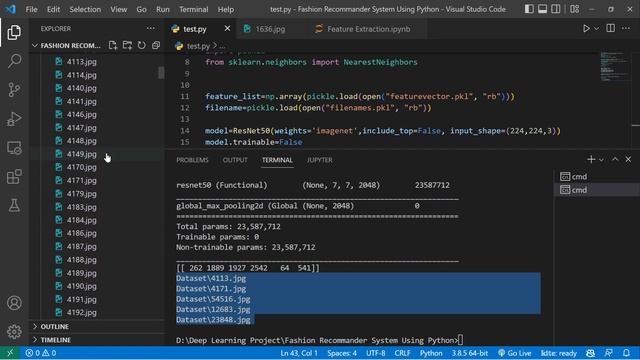
Task: Go to line via Ln 43, Col 1
Action: (x=299, y=353)
